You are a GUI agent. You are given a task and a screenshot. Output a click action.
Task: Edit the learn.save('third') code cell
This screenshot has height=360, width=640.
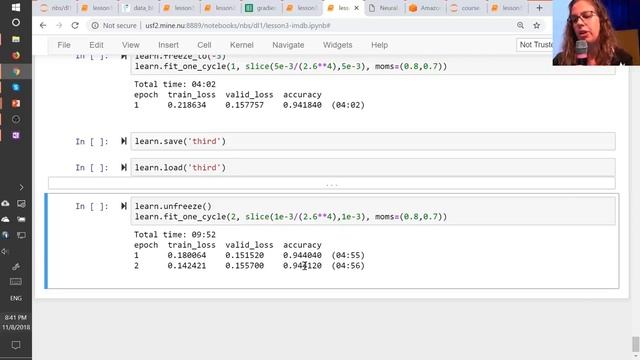373,141
